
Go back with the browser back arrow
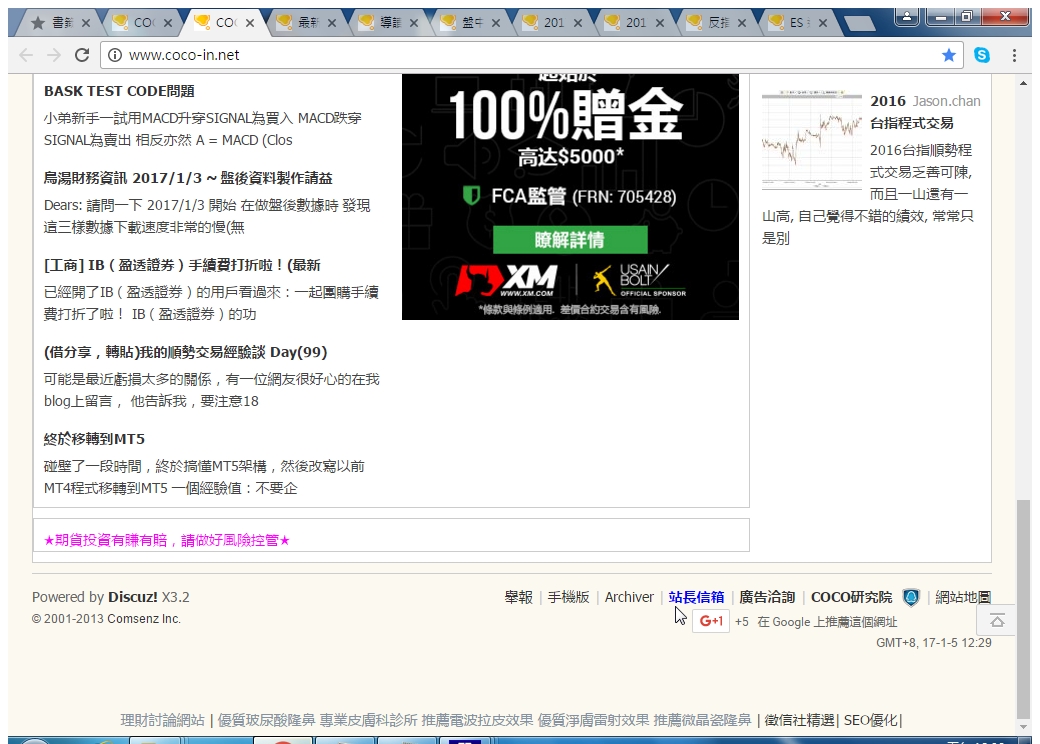tap(27, 55)
